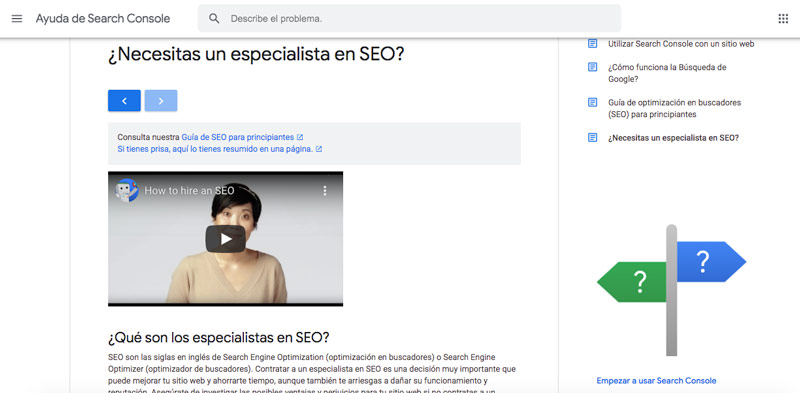
Task: Select sidebar item ¿Necesitas un especialista en SEO?
Action: pyautogui.click(x=673, y=138)
